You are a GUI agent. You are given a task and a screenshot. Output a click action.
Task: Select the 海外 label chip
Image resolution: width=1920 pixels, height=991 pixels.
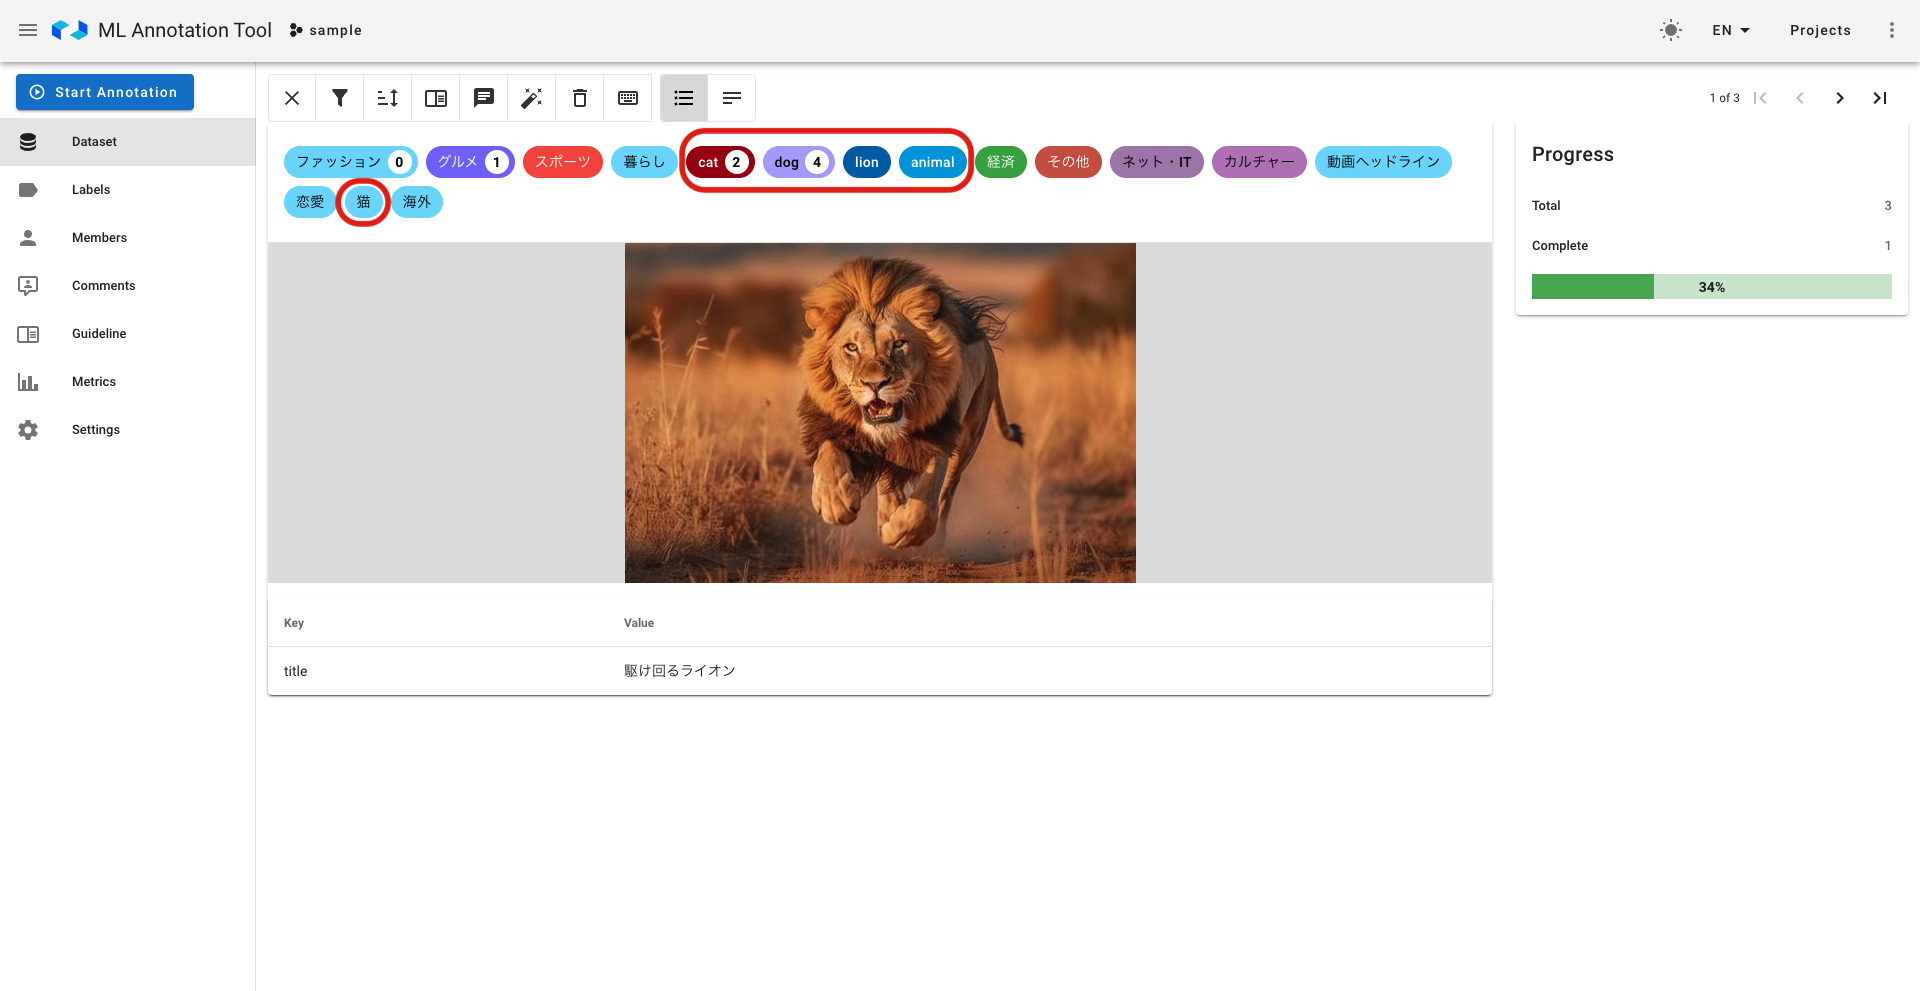coord(417,202)
